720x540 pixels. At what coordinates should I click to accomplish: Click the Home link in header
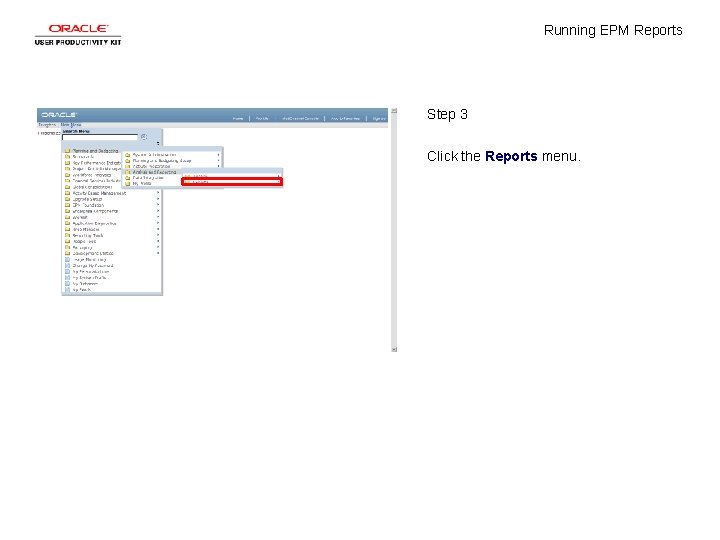pos(238,118)
